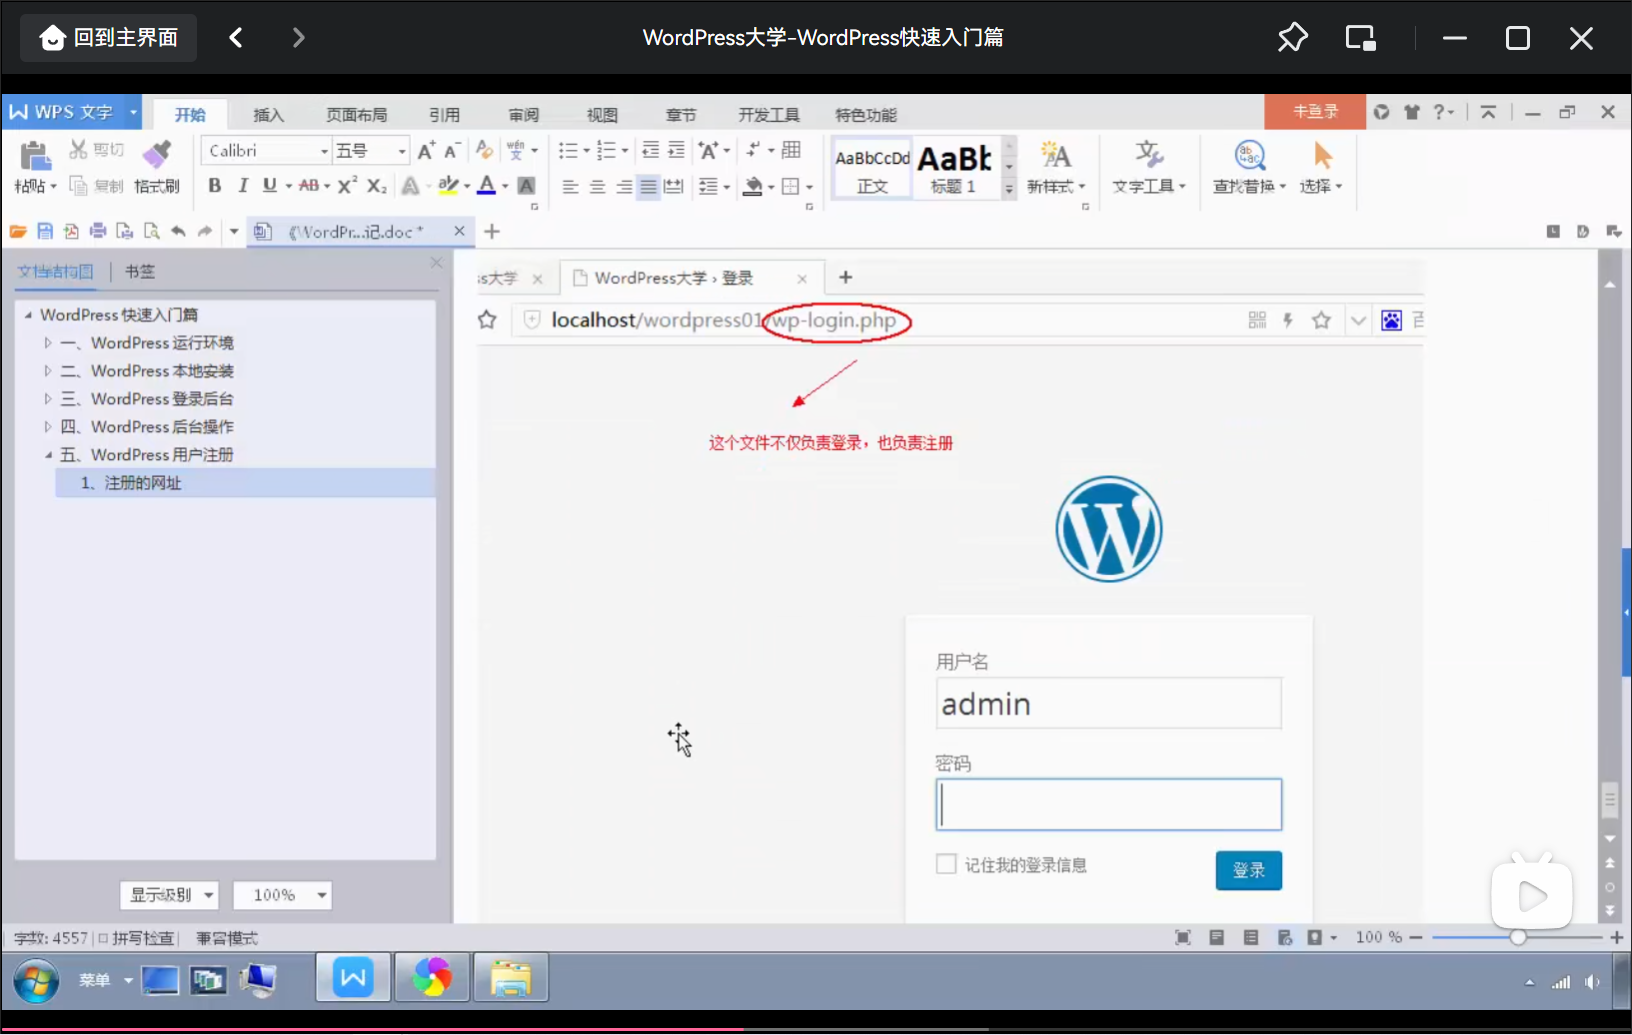Open the 书签 bookmarks pane tab
The width and height of the screenshot is (1632, 1035).
click(x=140, y=271)
